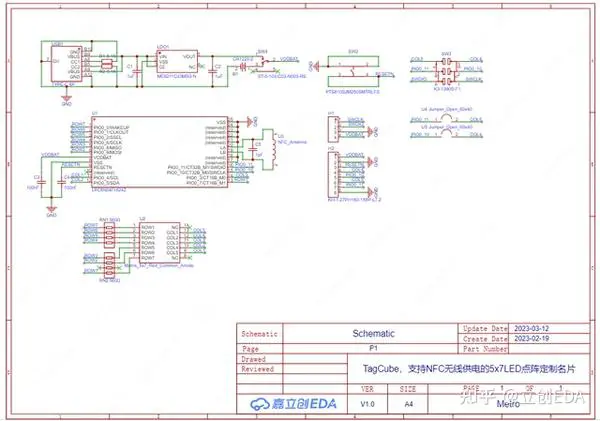Select the RN1 resistor network symbol
This screenshot has height=421, width=600.
(110, 234)
